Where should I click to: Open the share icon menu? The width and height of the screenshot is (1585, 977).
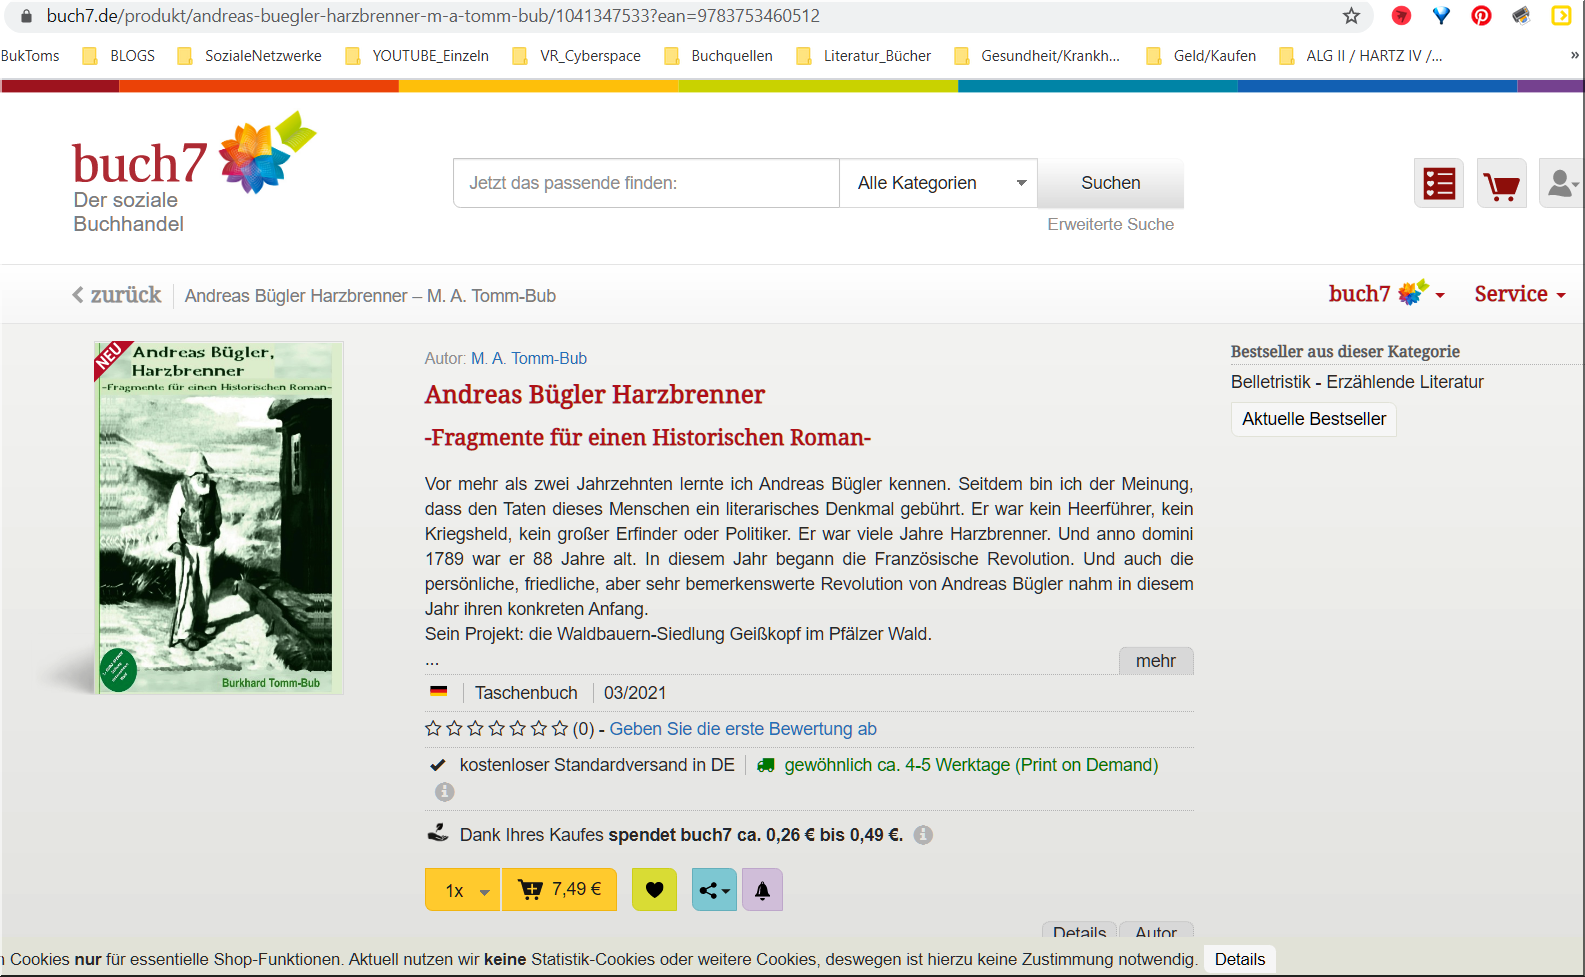click(714, 890)
